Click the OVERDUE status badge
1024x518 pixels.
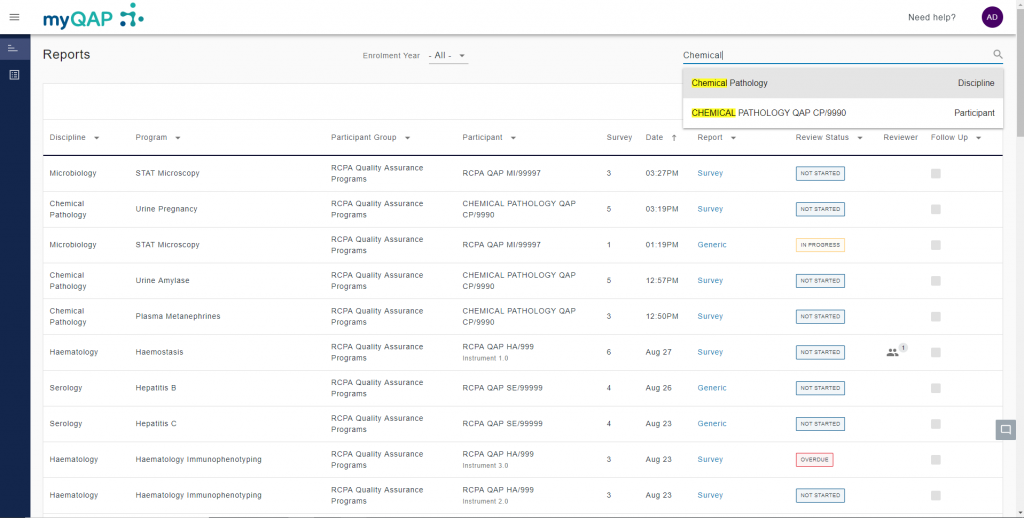pos(814,460)
